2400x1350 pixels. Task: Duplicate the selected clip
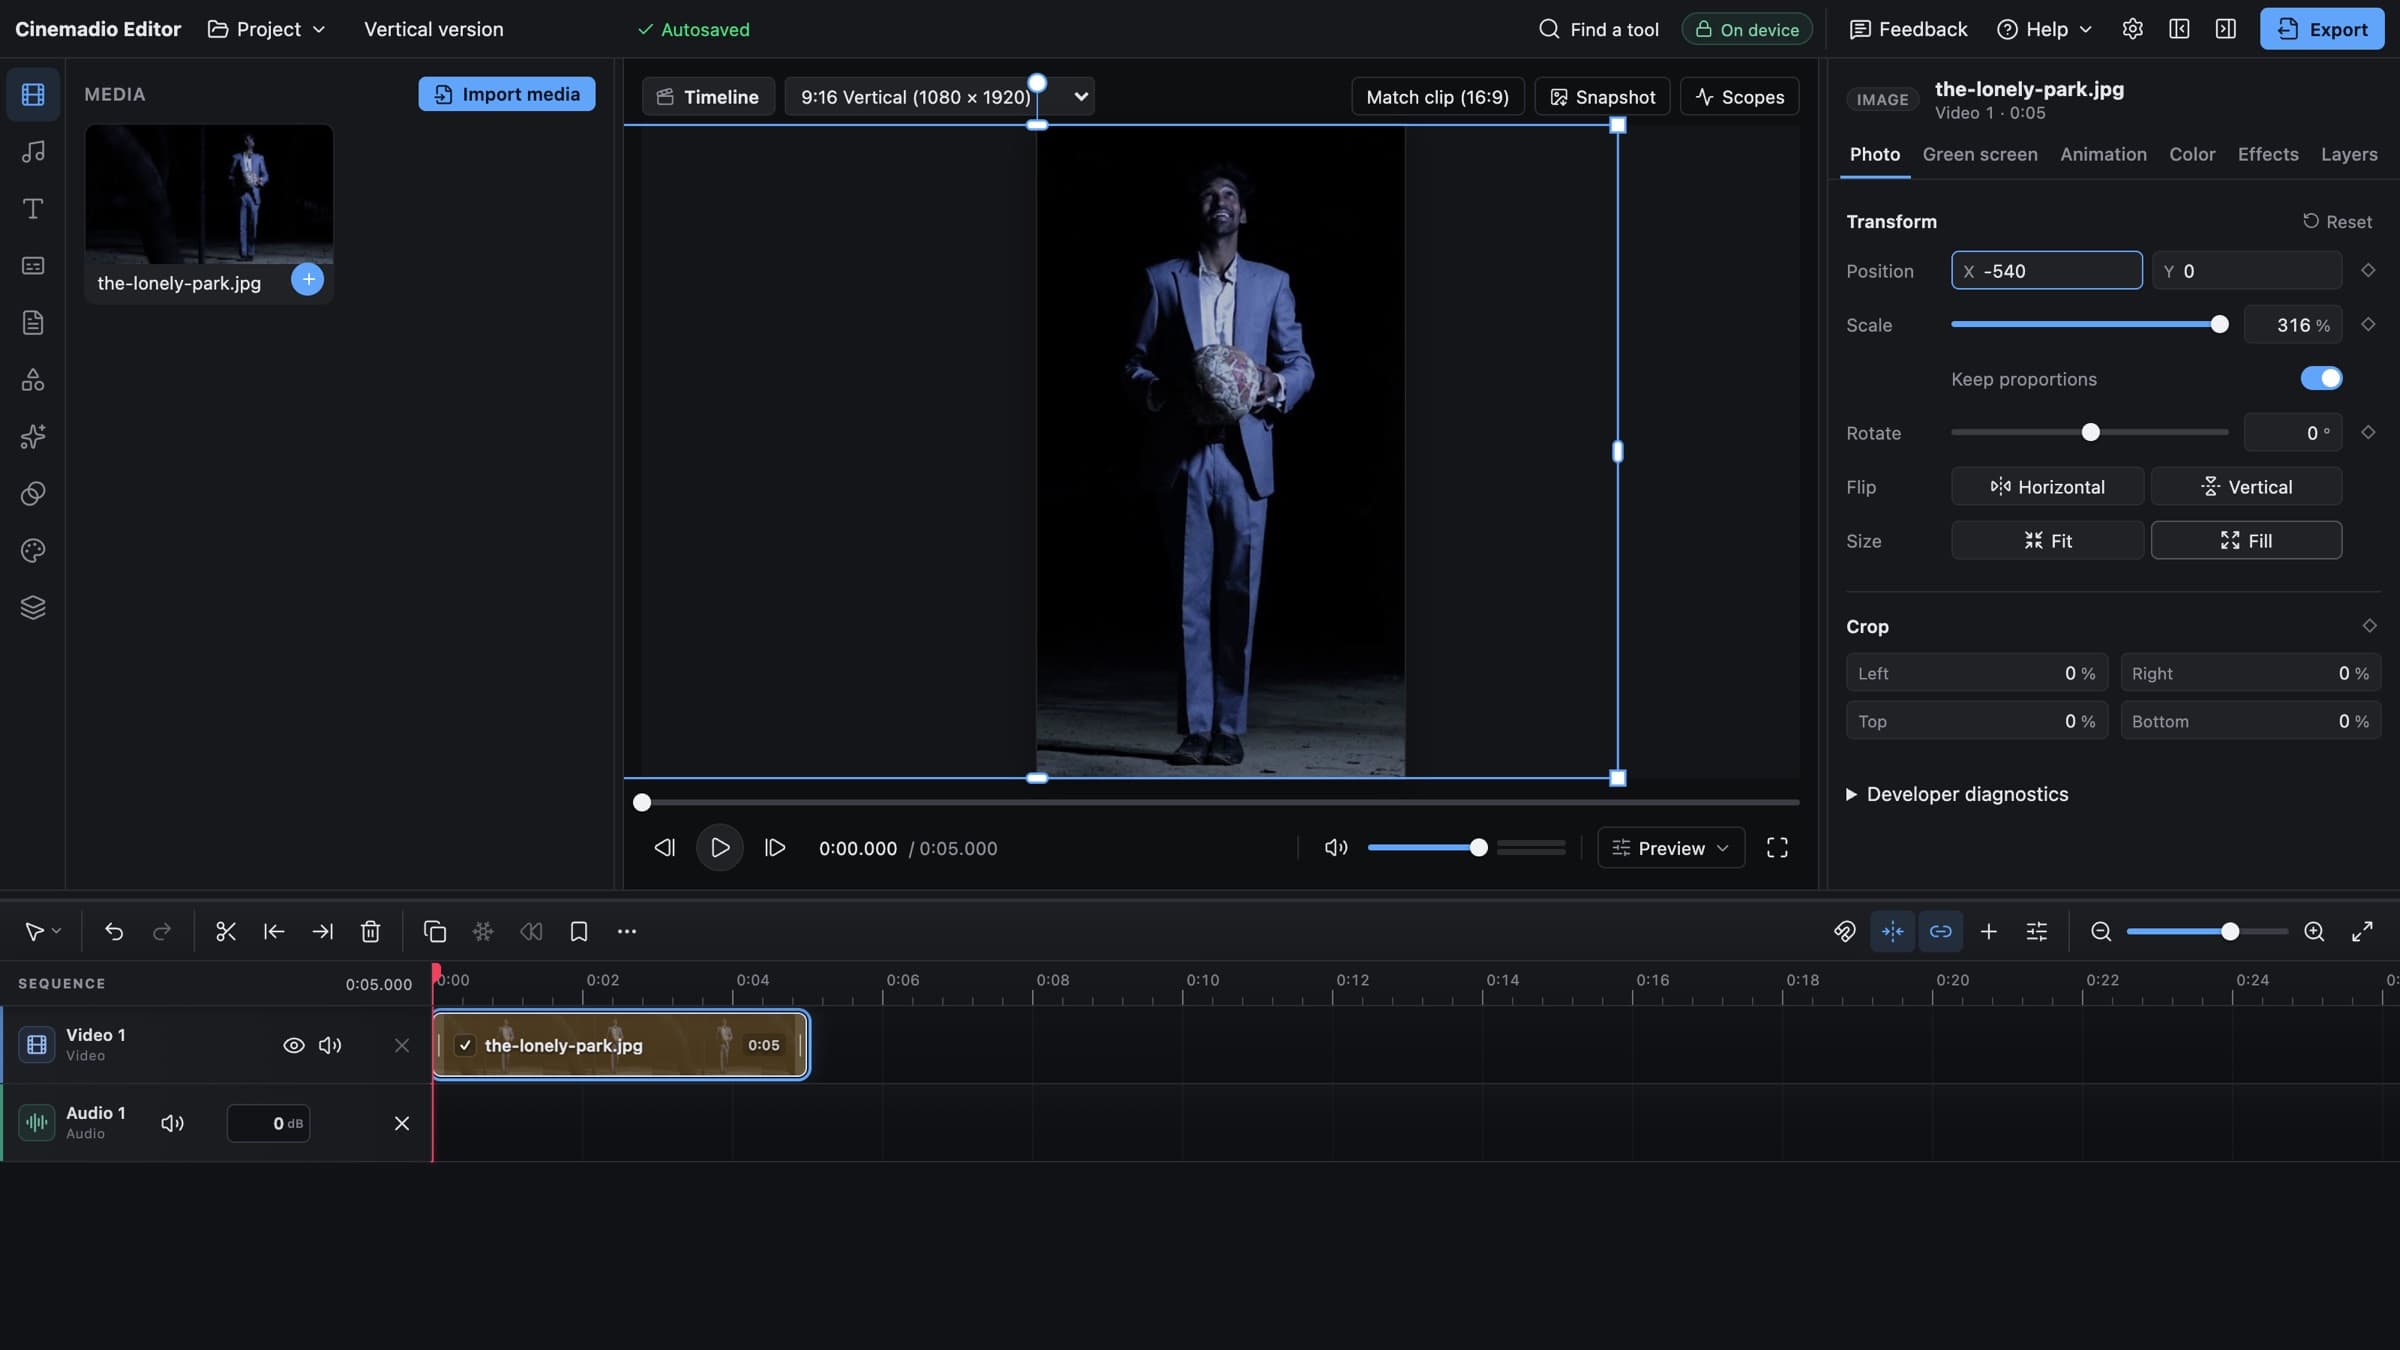(x=434, y=932)
